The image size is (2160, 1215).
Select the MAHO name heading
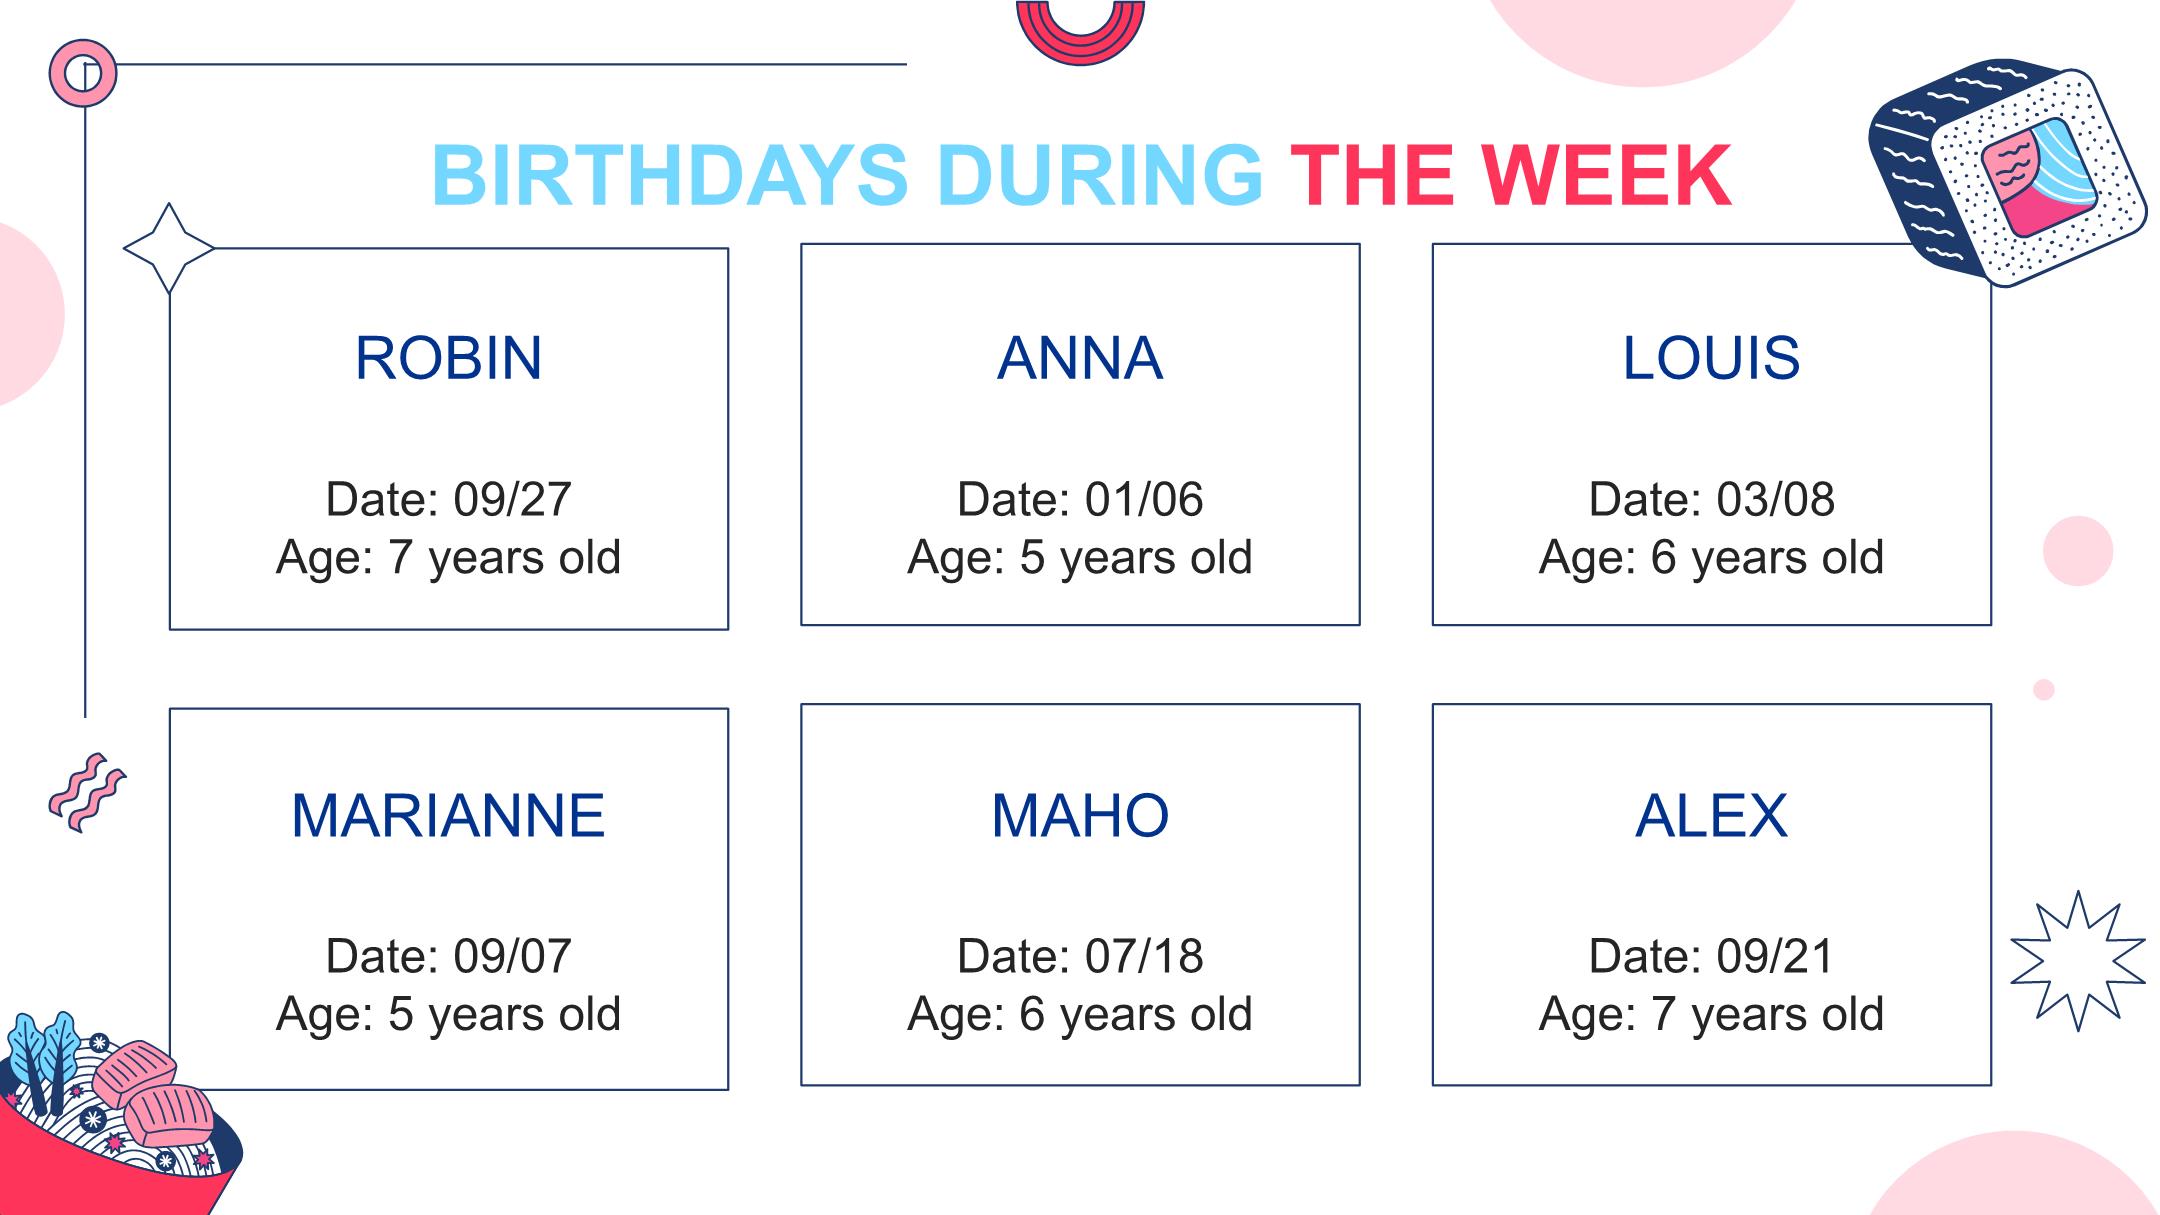click(x=1080, y=815)
